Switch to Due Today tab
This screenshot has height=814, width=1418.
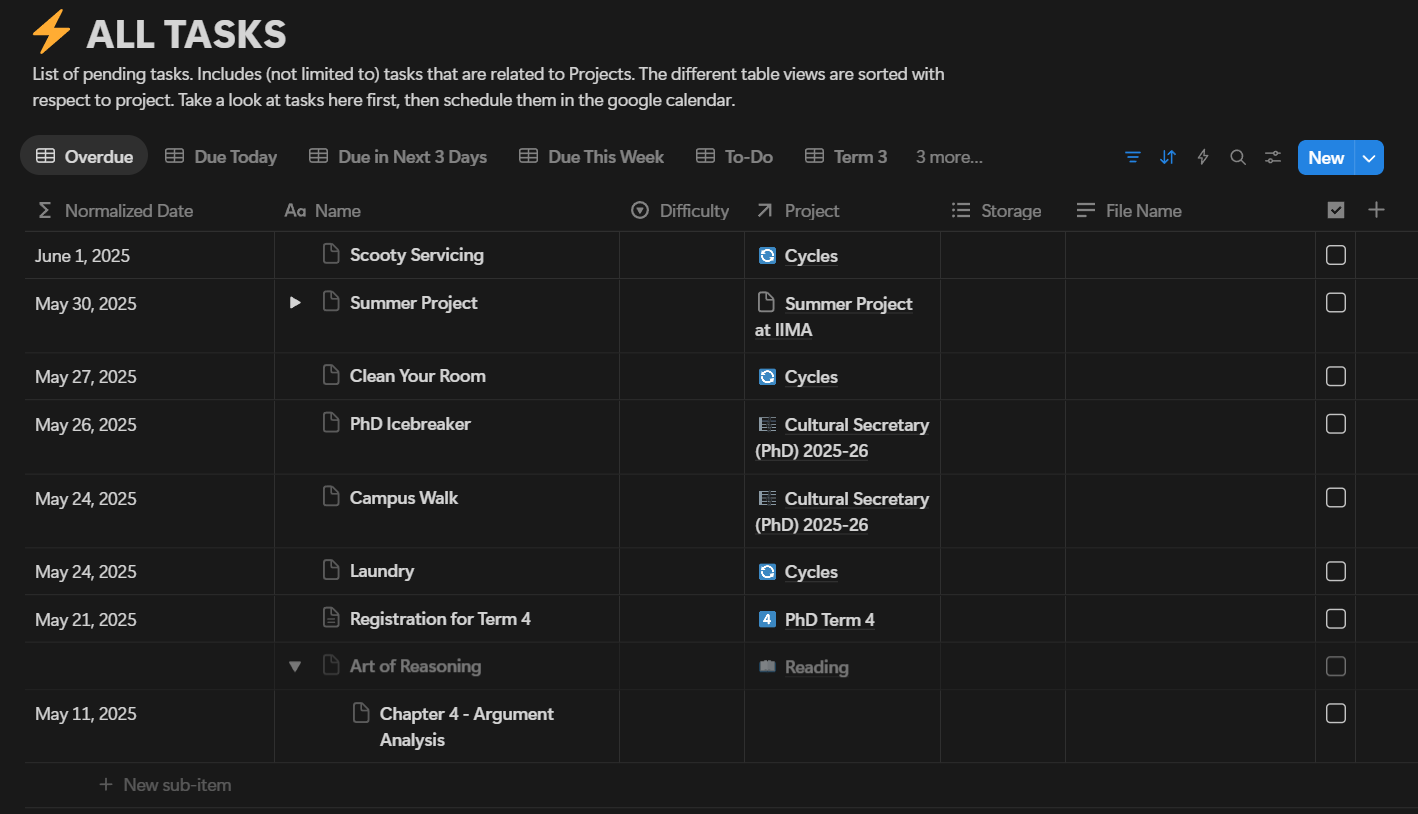click(x=221, y=157)
